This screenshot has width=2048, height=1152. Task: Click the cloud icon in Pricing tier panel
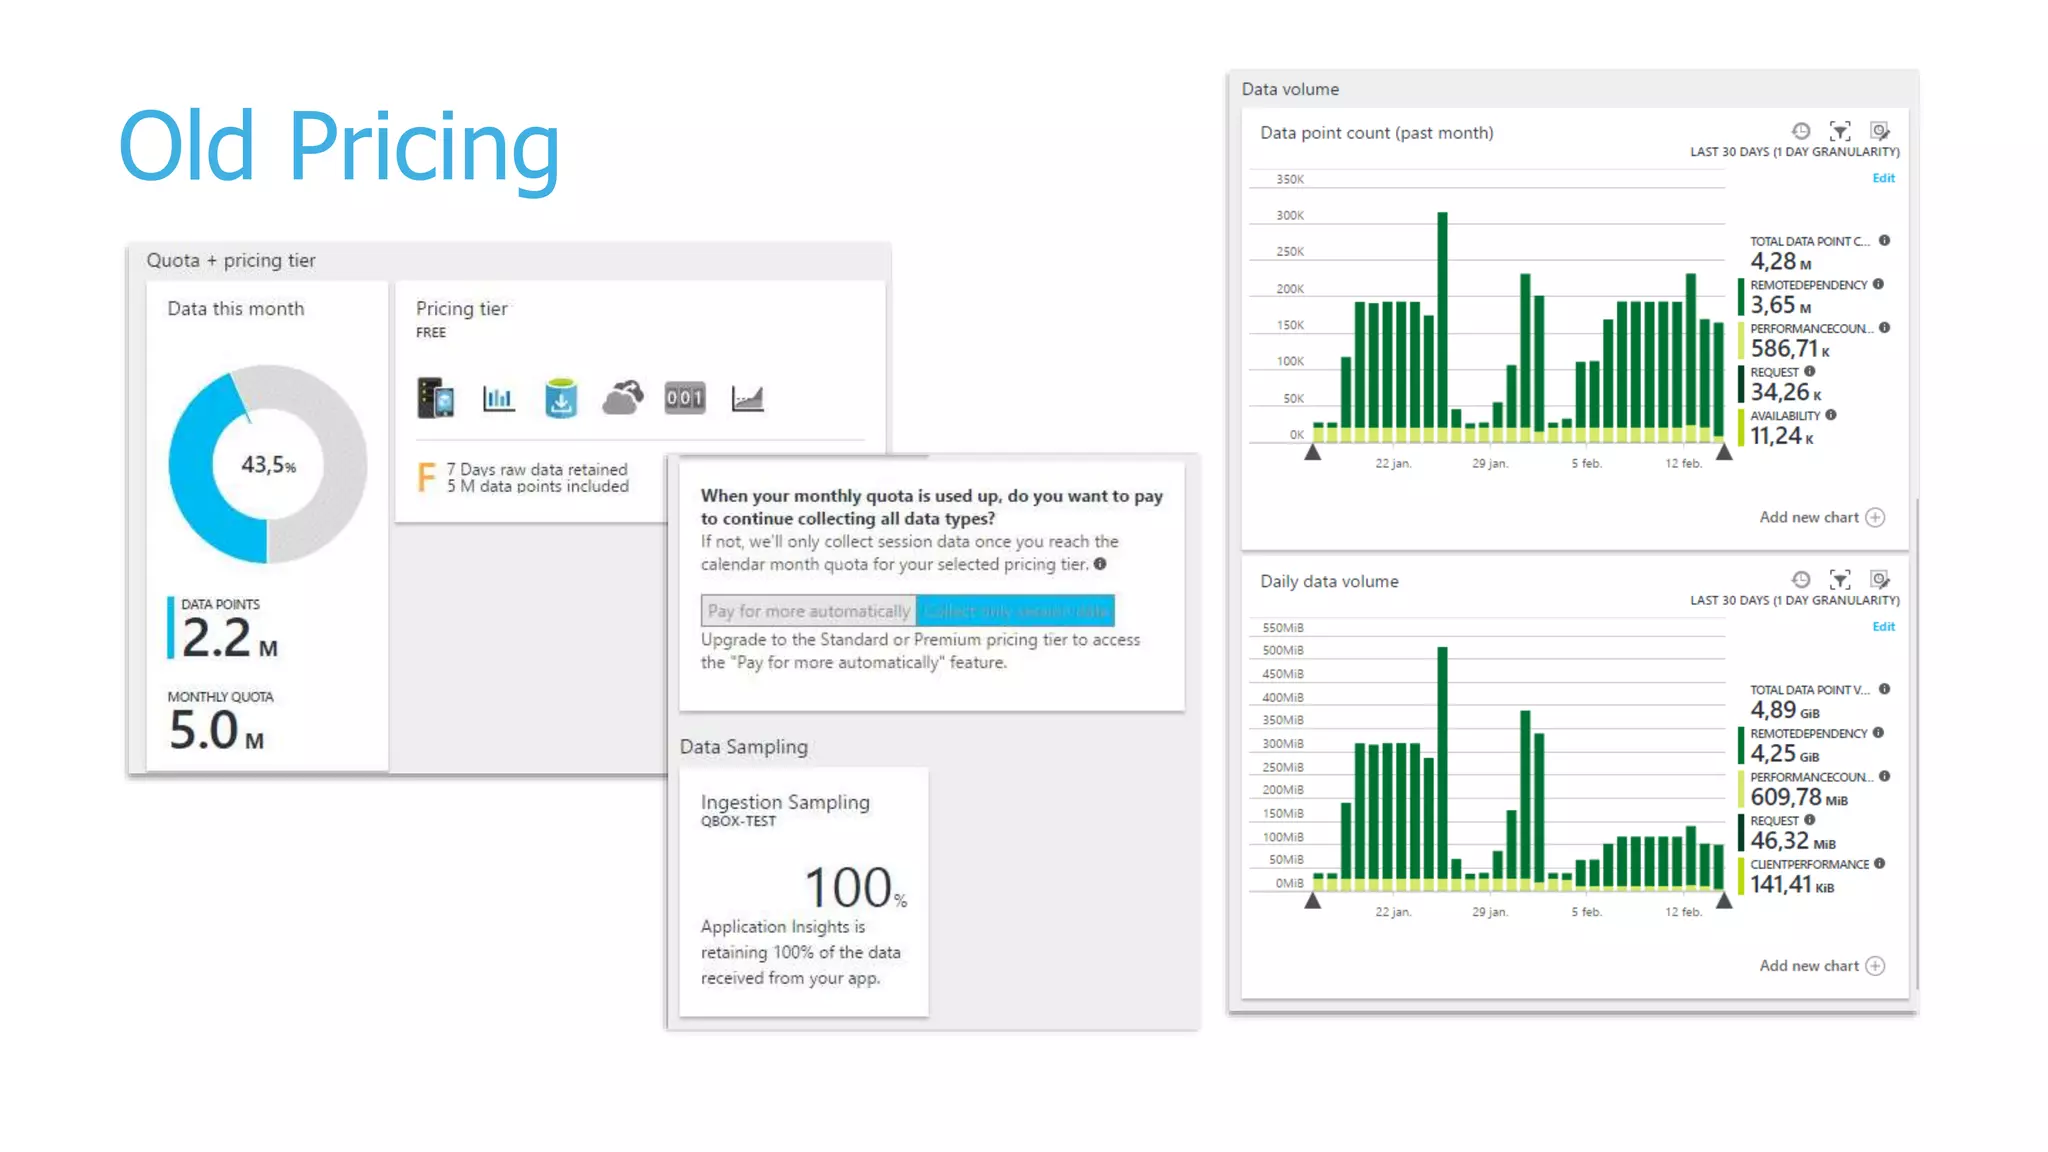coord(622,398)
